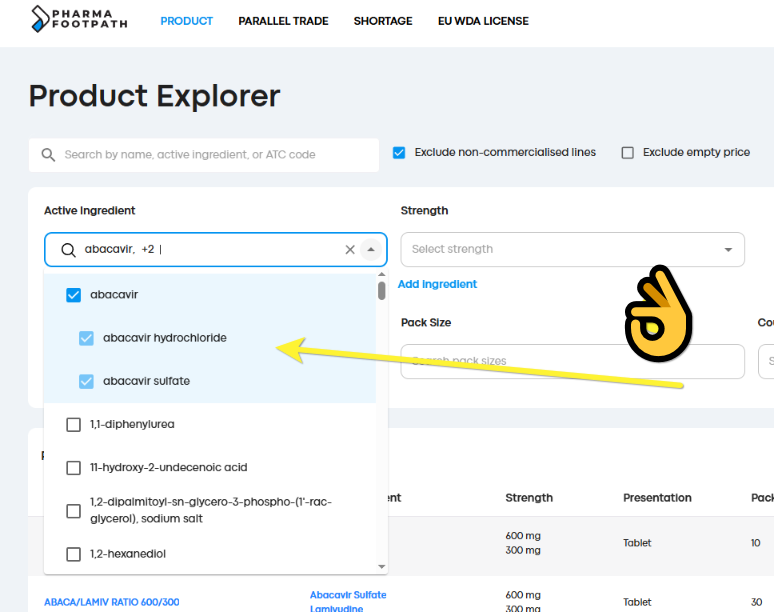The image size is (774, 612).
Task: Open the Abacavir Sulfate ingredient link
Action: [x=348, y=595]
